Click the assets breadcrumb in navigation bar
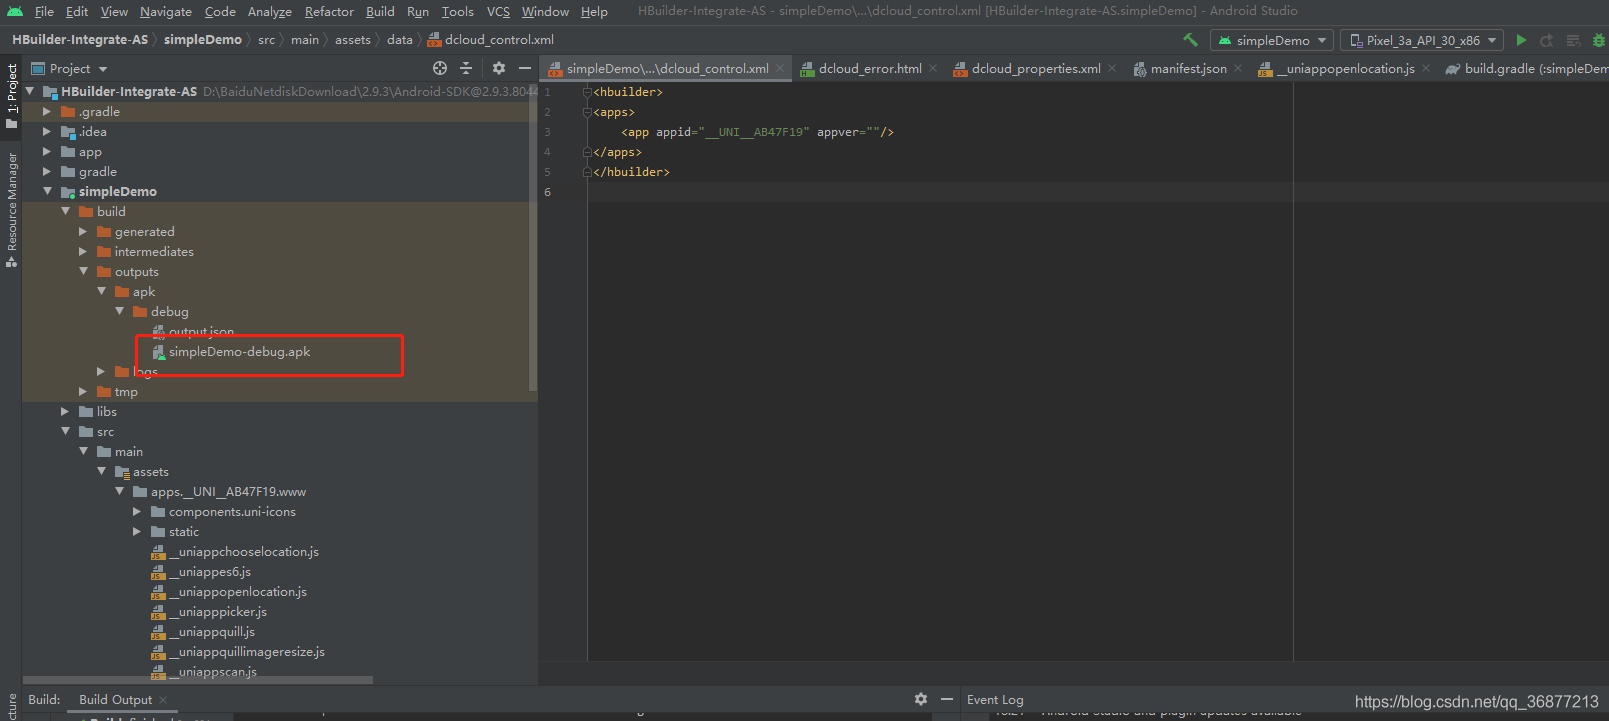Viewport: 1609px width, 721px height. tap(353, 40)
